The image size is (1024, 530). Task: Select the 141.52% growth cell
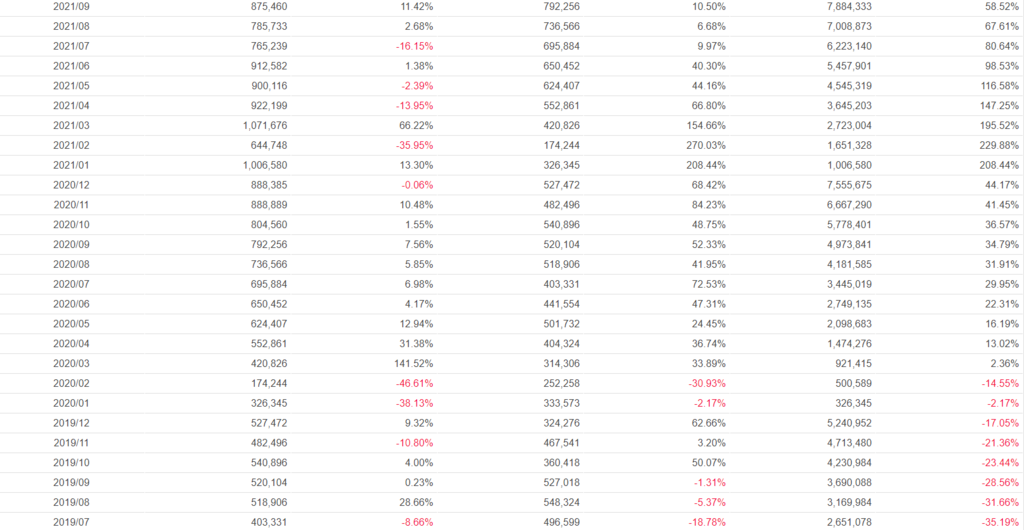pyautogui.click(x=411, y=363)
